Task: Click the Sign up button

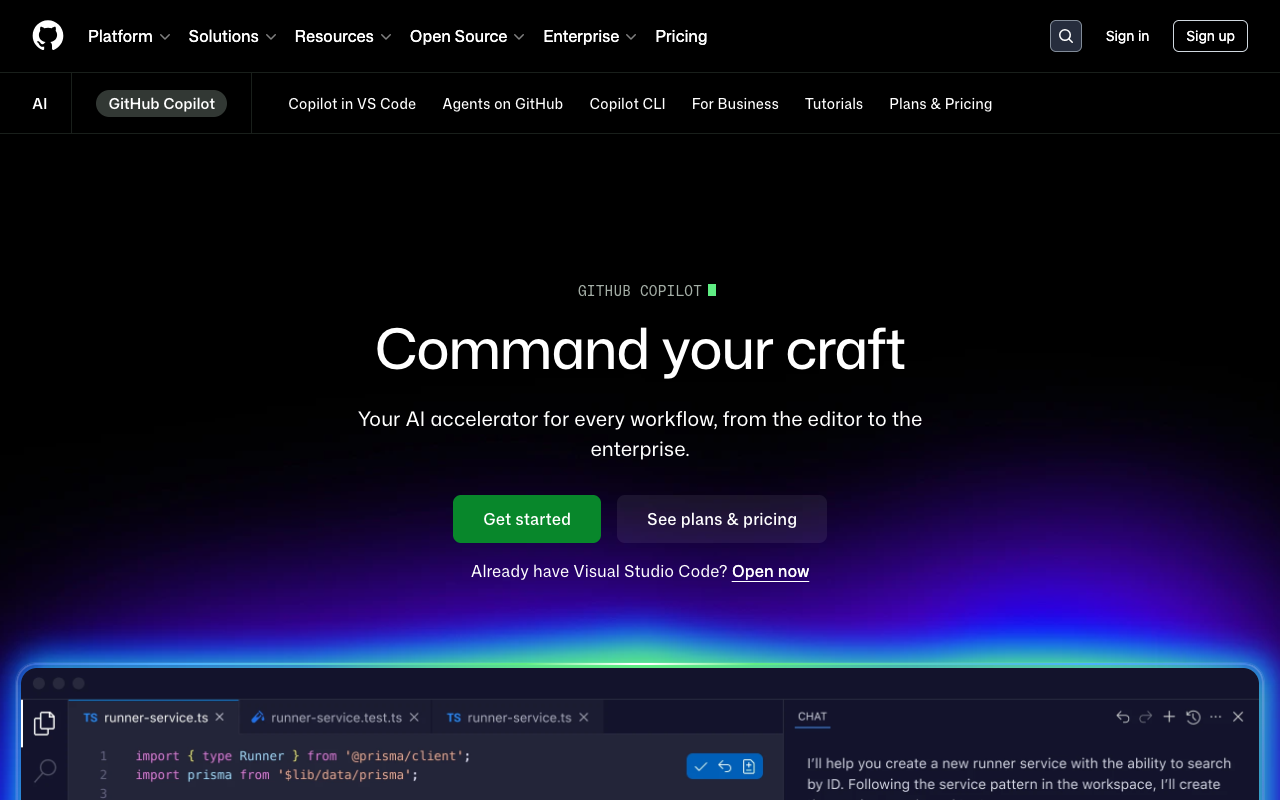Action: point(1210,36)
